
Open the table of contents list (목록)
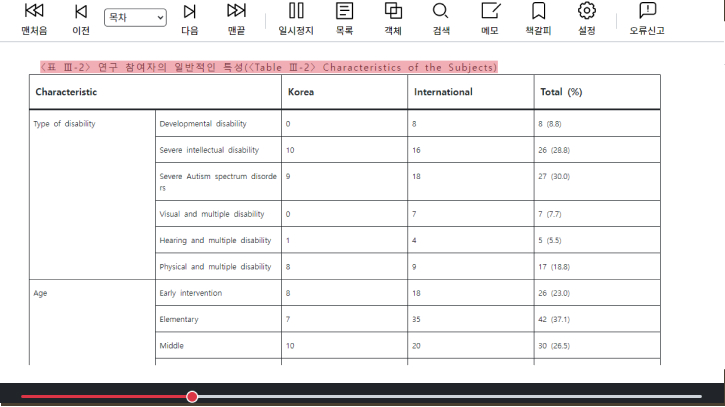click(344, 19)
